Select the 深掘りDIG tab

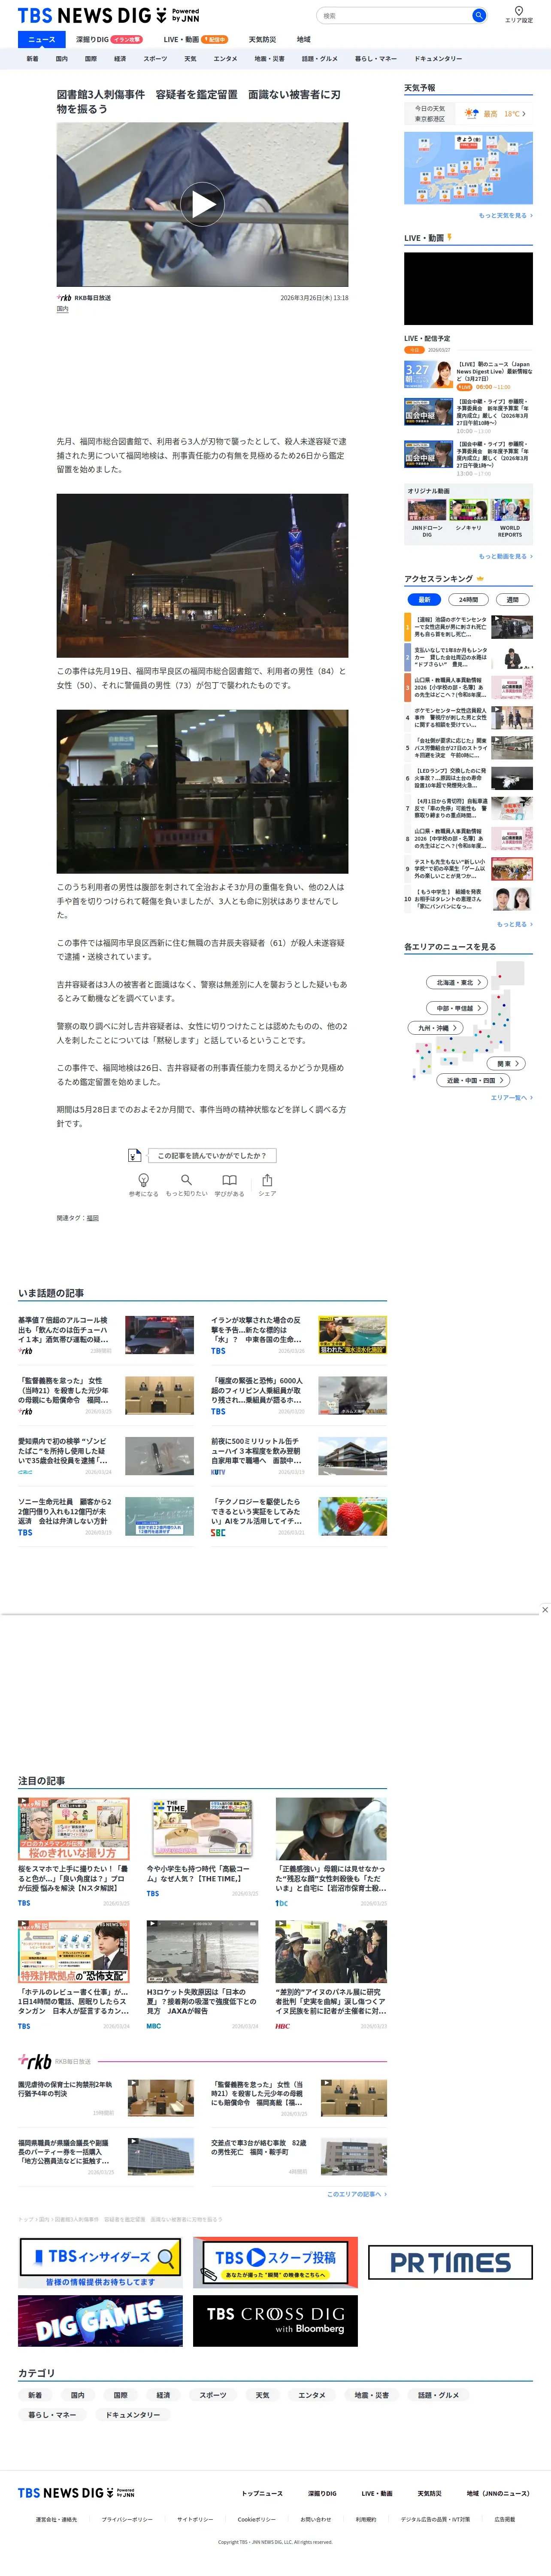pyautogui.click(x=109, y=39)
